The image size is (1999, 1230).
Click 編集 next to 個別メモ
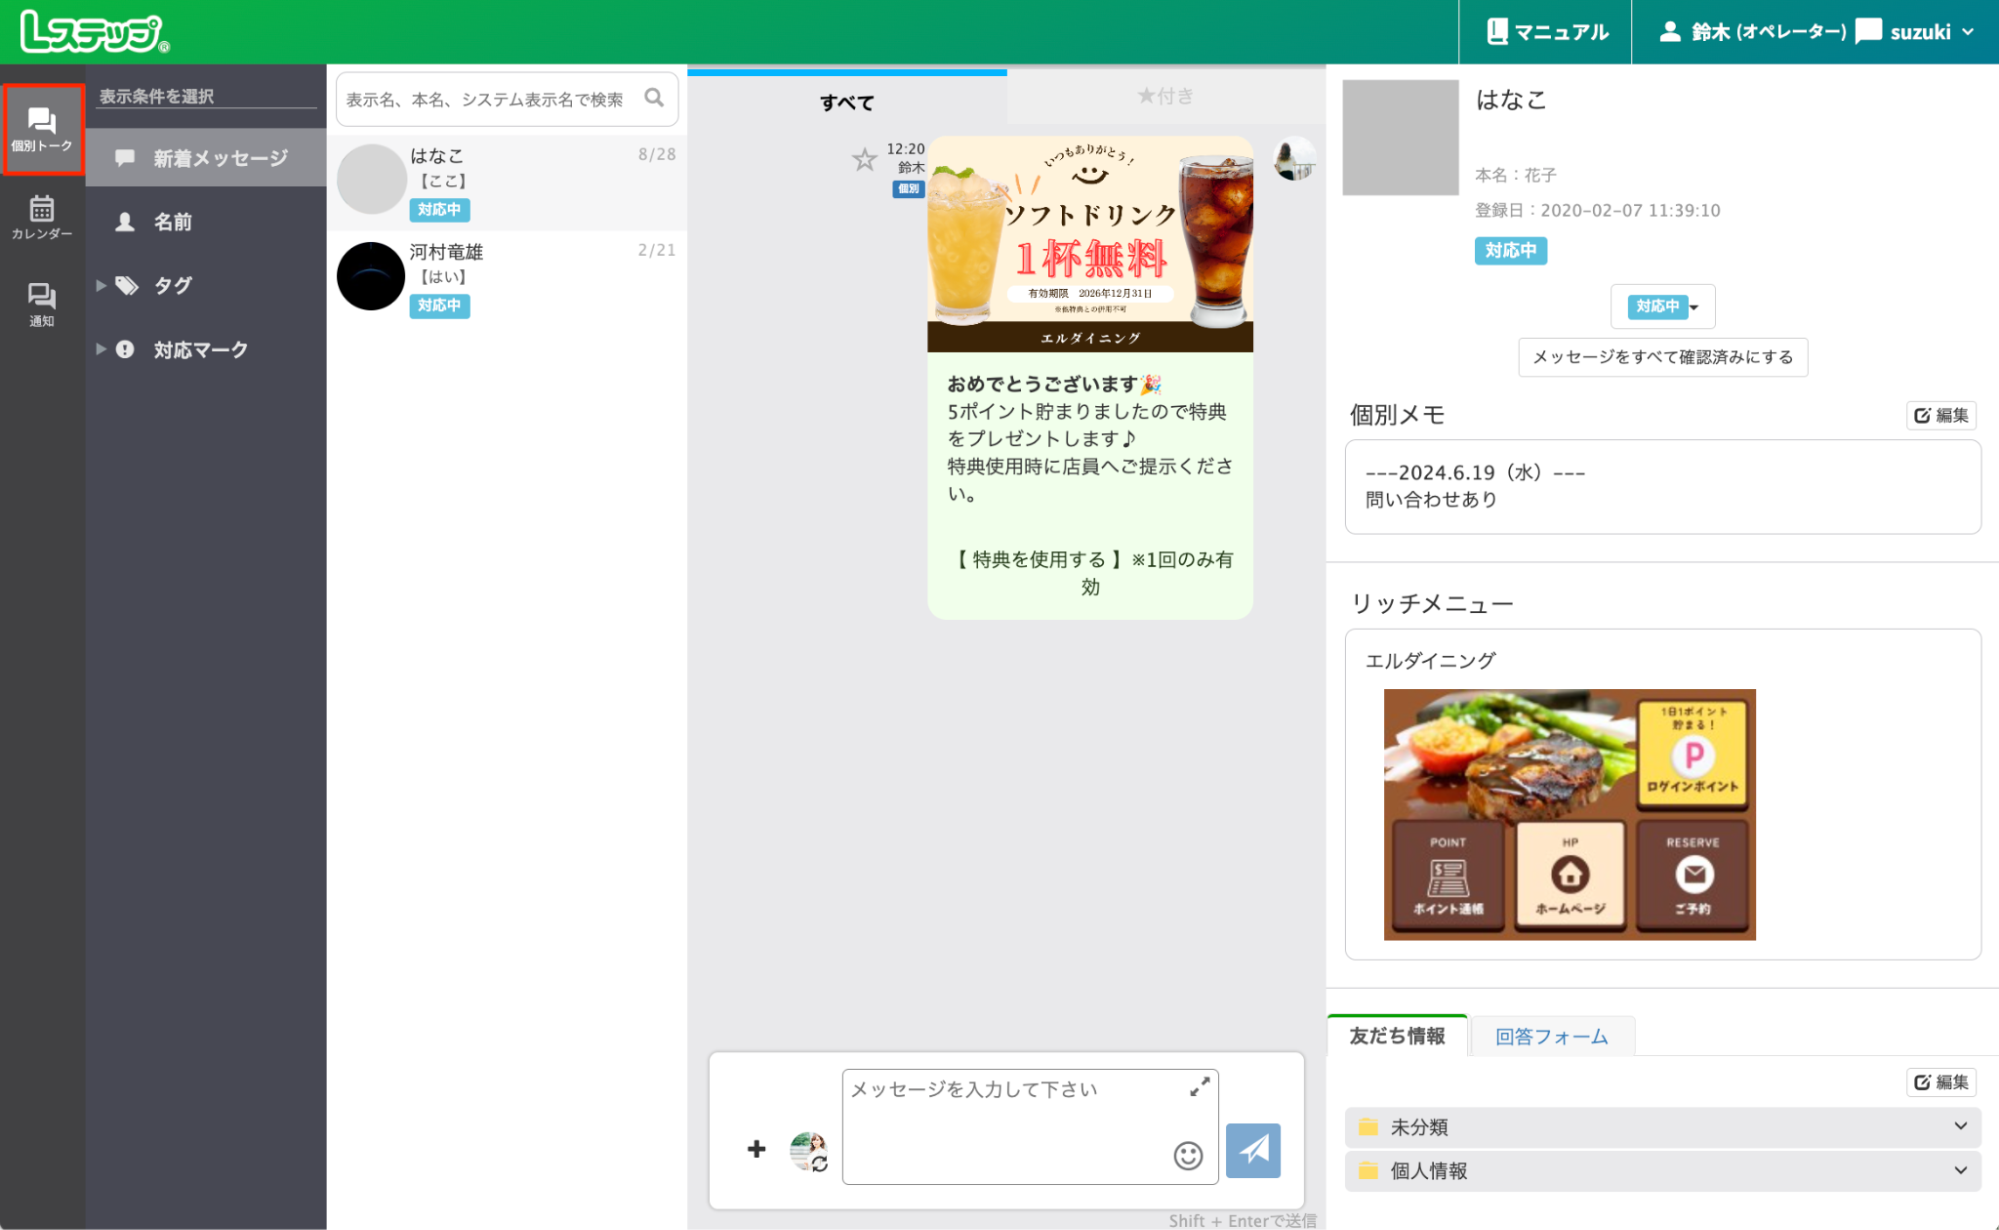(1940, 415)
